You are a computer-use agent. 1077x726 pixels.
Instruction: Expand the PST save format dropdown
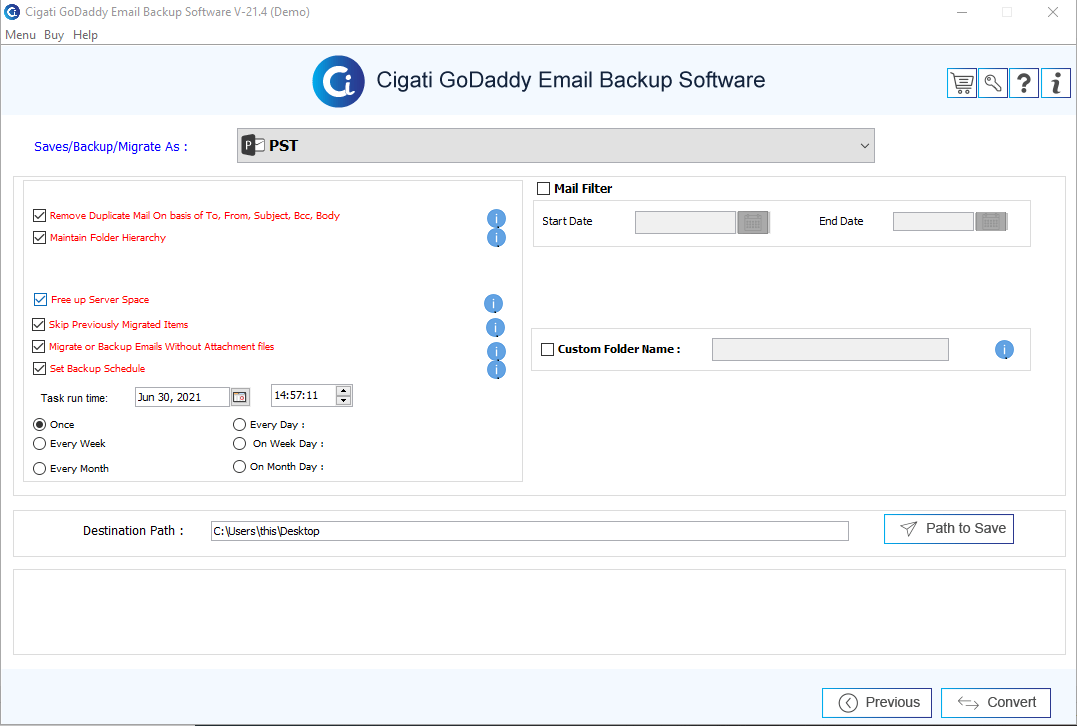point(556,146)
